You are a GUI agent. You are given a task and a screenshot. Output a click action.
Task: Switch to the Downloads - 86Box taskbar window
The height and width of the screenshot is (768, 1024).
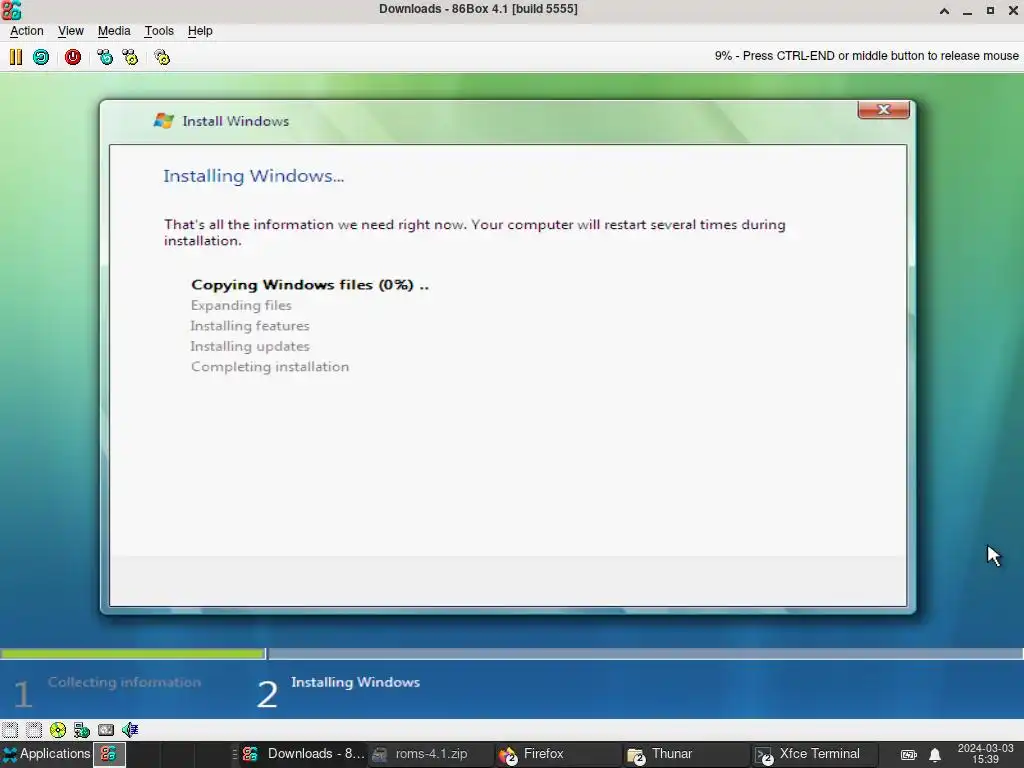[304, 754]
